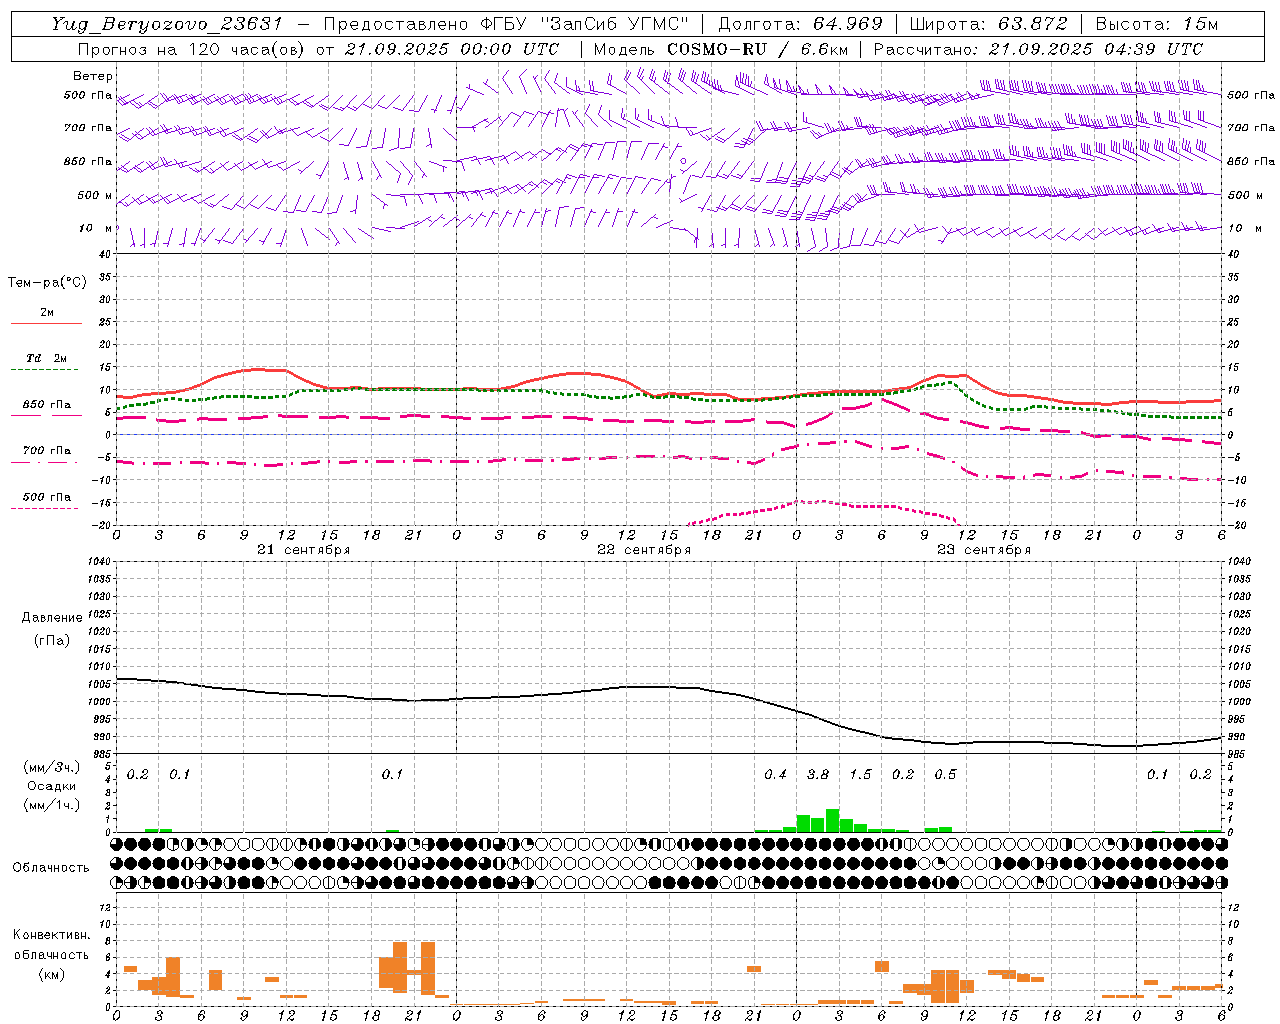
Task: Click the Облачность cloud cover row label
Action: (51, 867)
